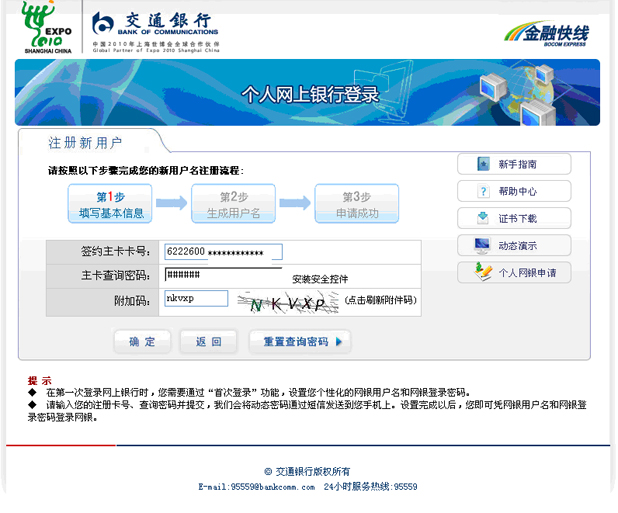Click 点击刷新附件码 refresh text
The width and height of the screenshot is (618, 513).
pyautogui.click(x=381, y=300)
